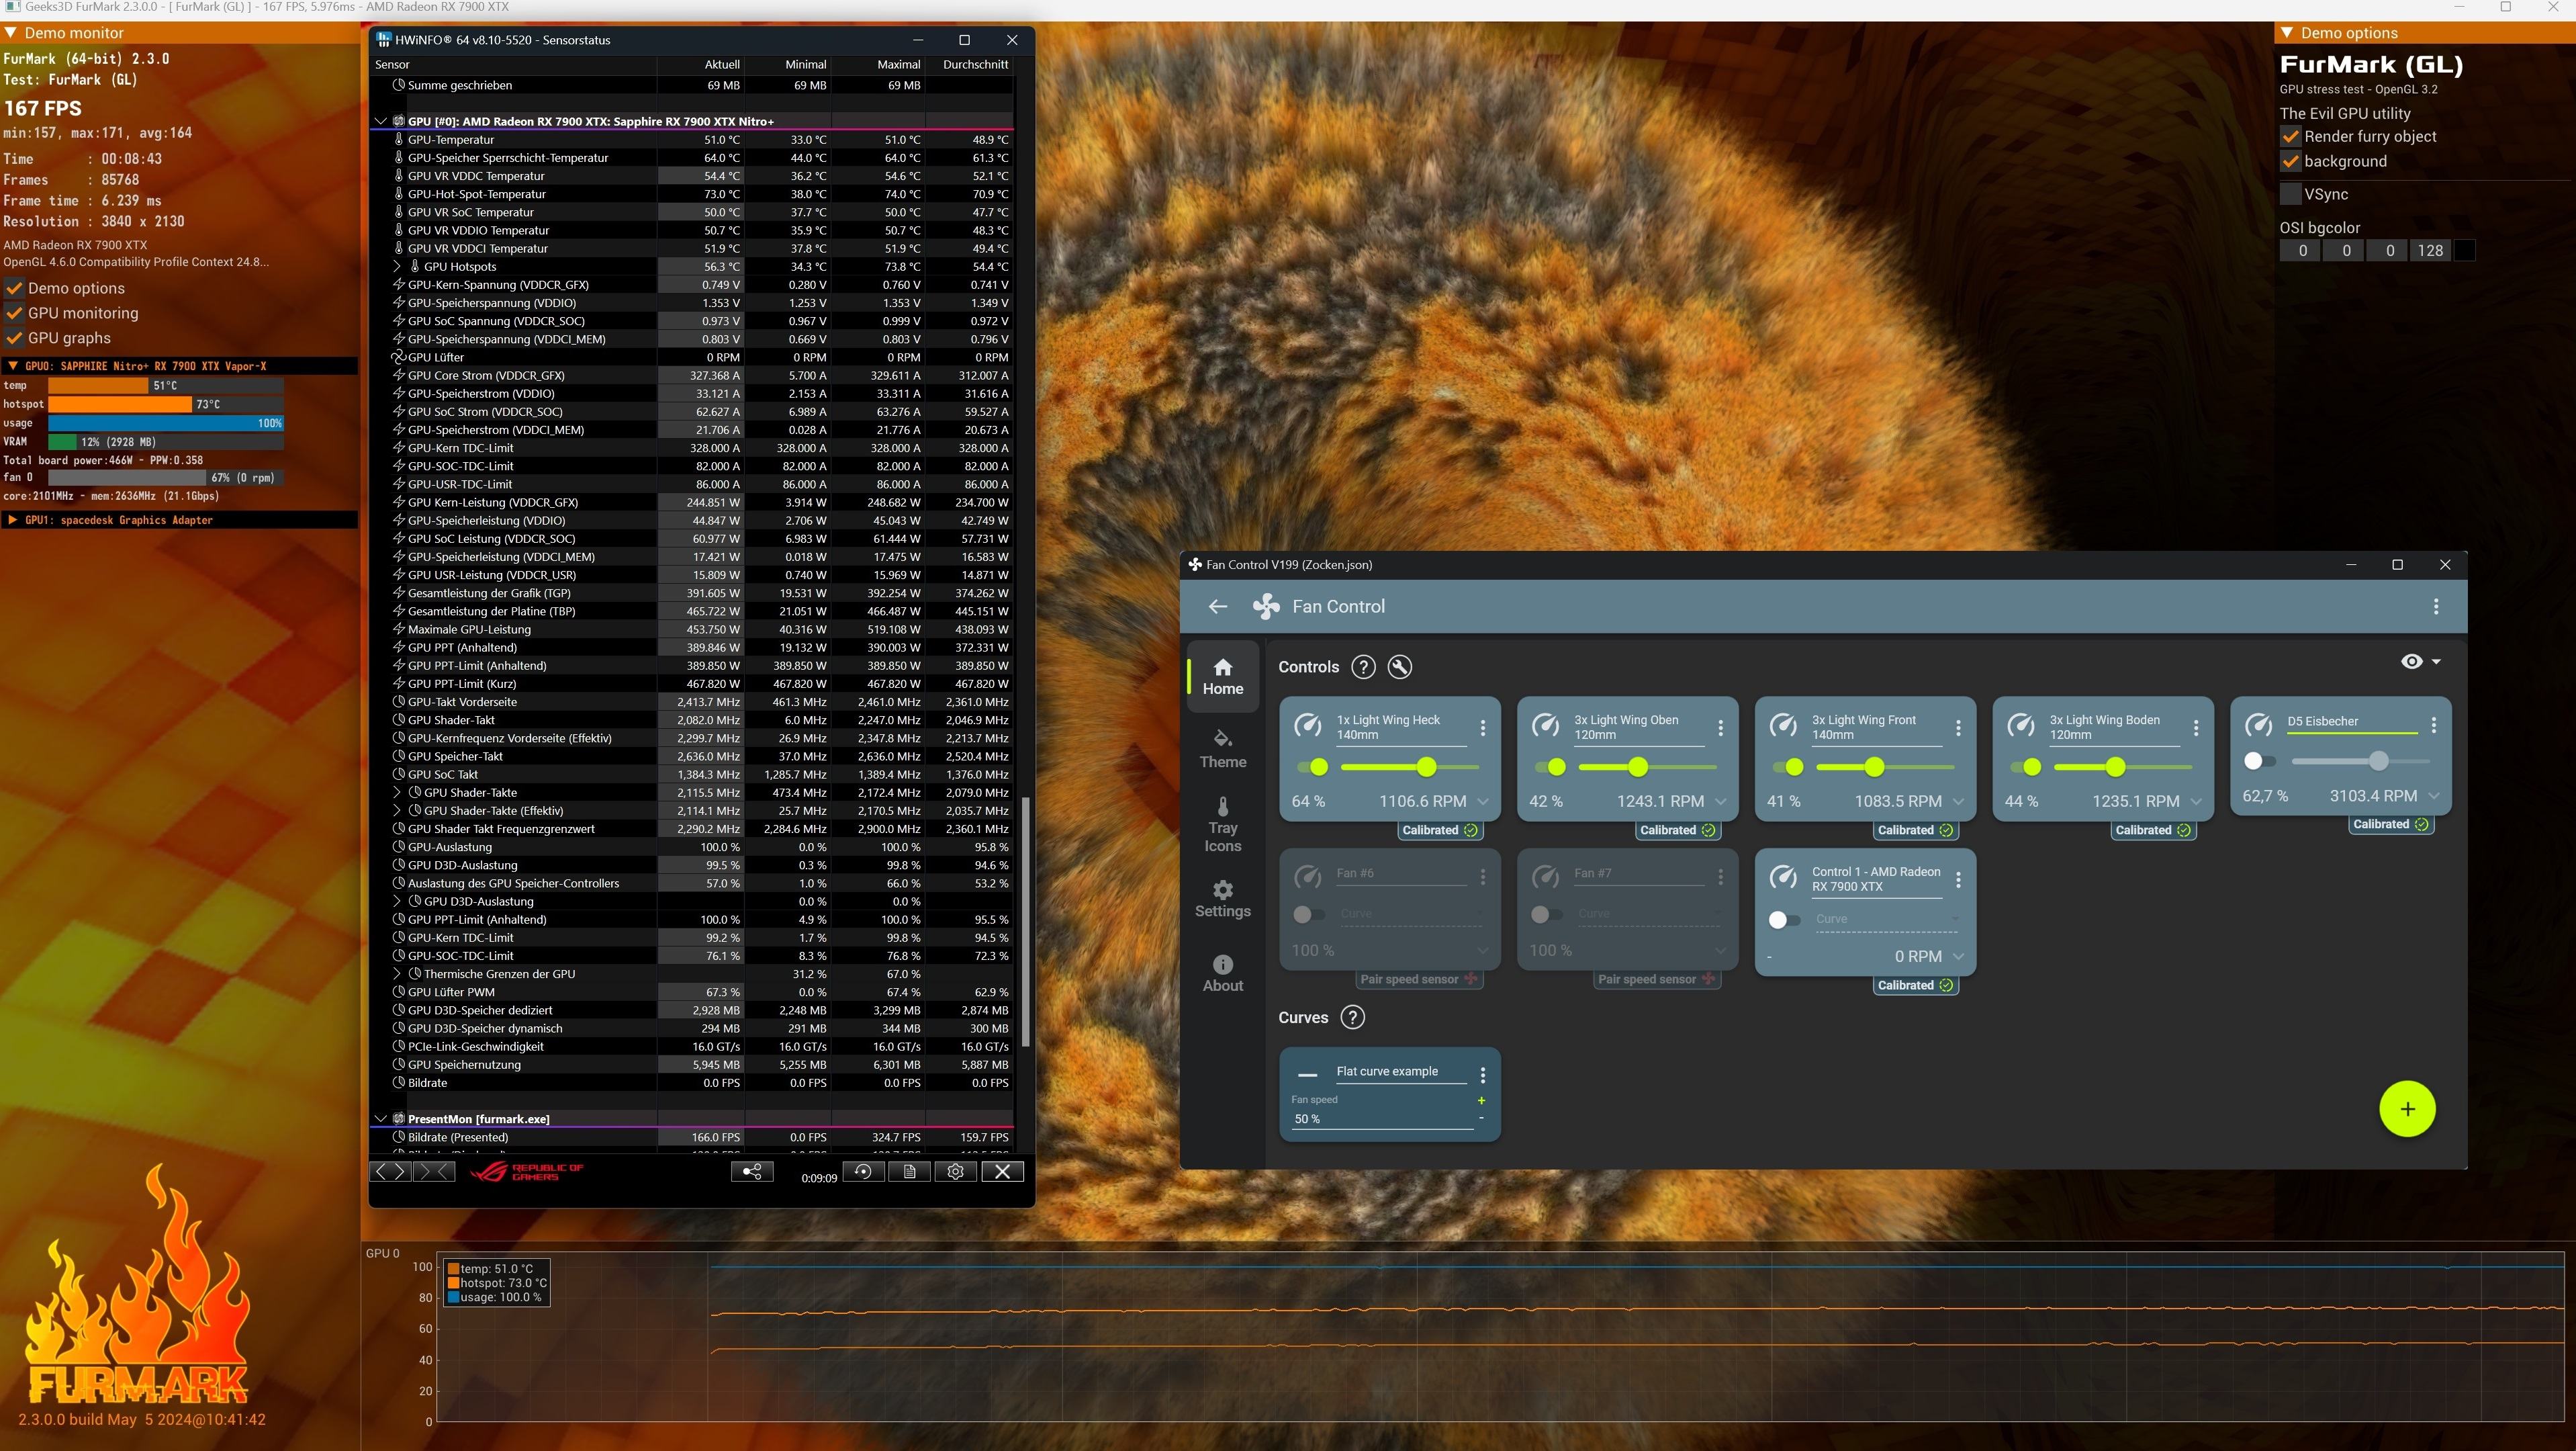Viewport: 2576px width, 1451px height.
Task: Click Fan Control back arrow
Action: (x=1217, y=606)
